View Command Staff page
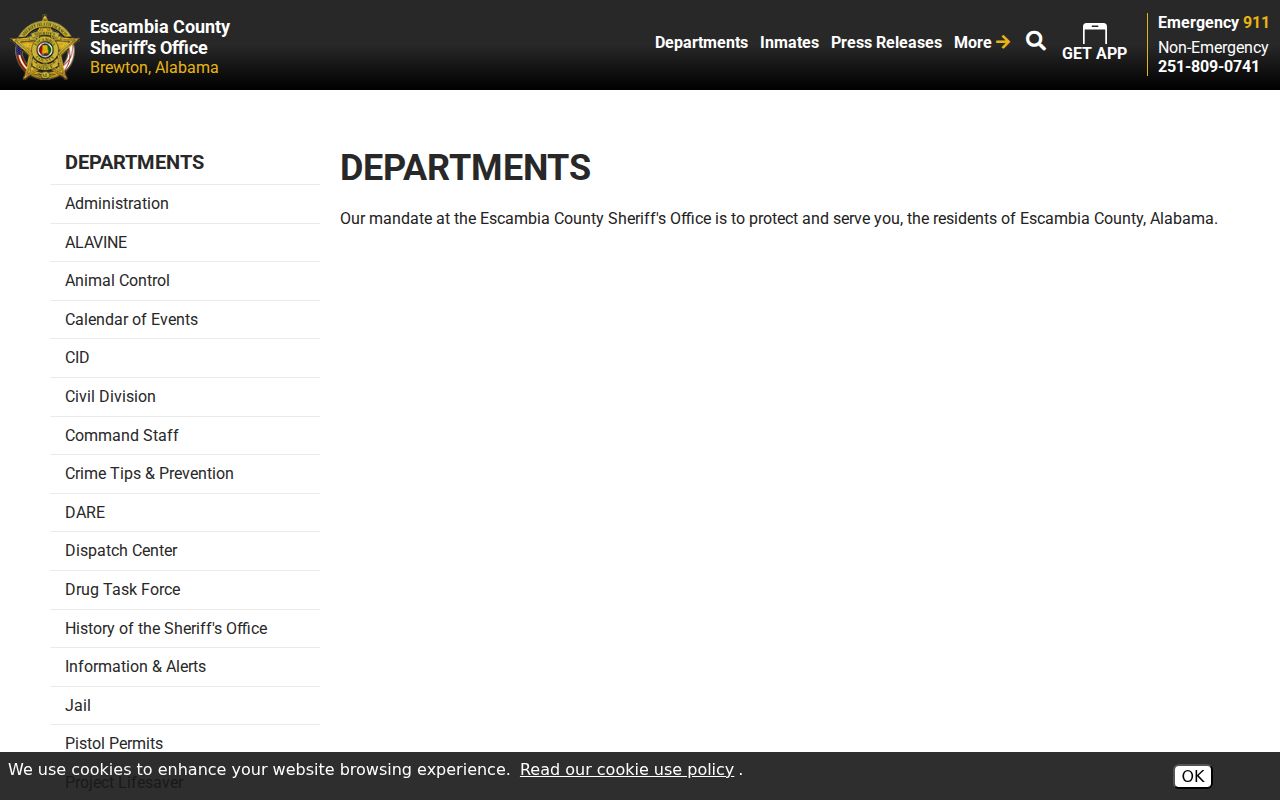Viewport: 1280px width, 800px height. [185, 436]
